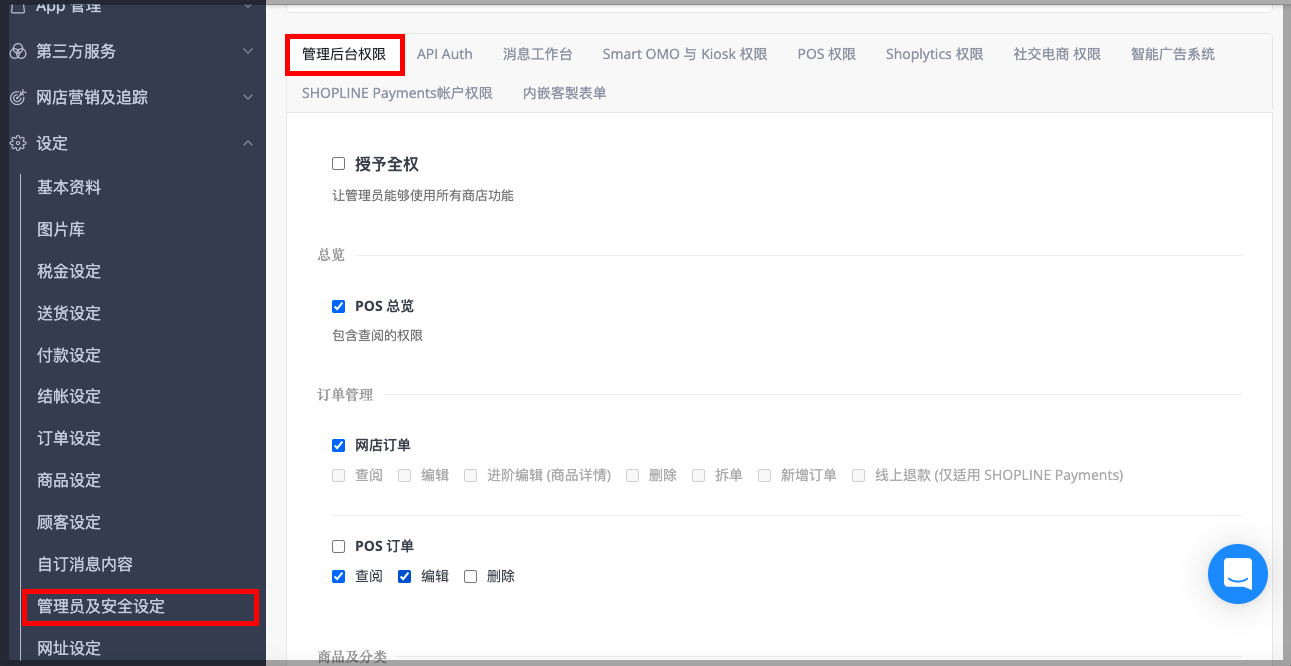Uncheck the POS 总览 checkbox

click(x=338, y=306)
